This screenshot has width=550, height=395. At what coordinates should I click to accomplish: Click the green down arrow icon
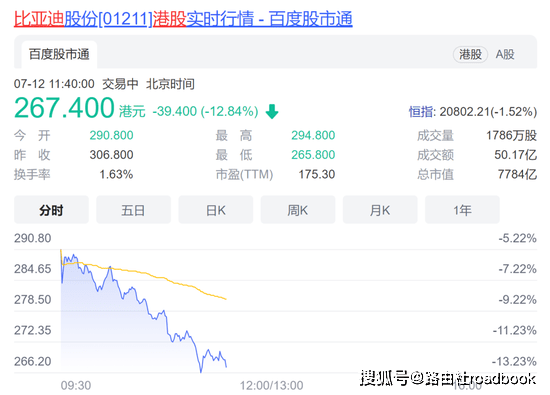point(272,112)
